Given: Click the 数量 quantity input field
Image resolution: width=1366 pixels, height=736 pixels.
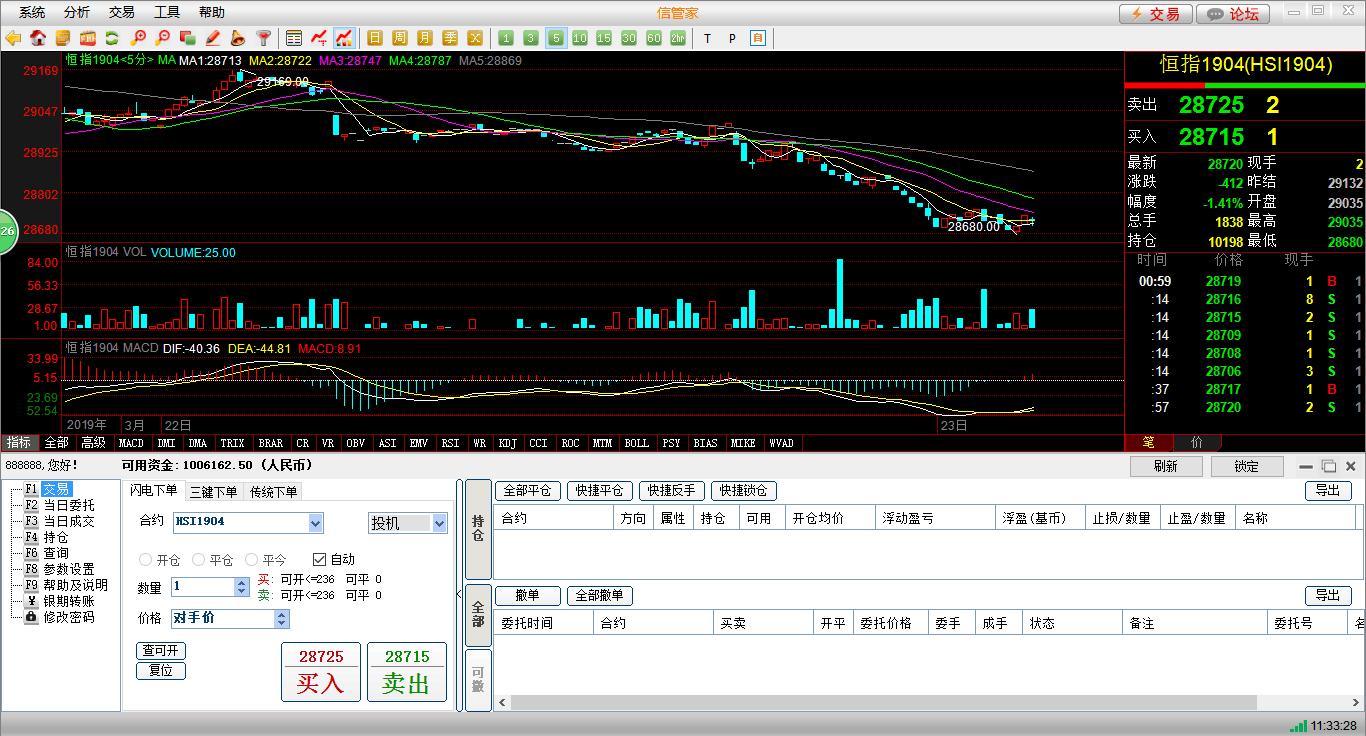Looking at the screenshot, I should point(202,587).
